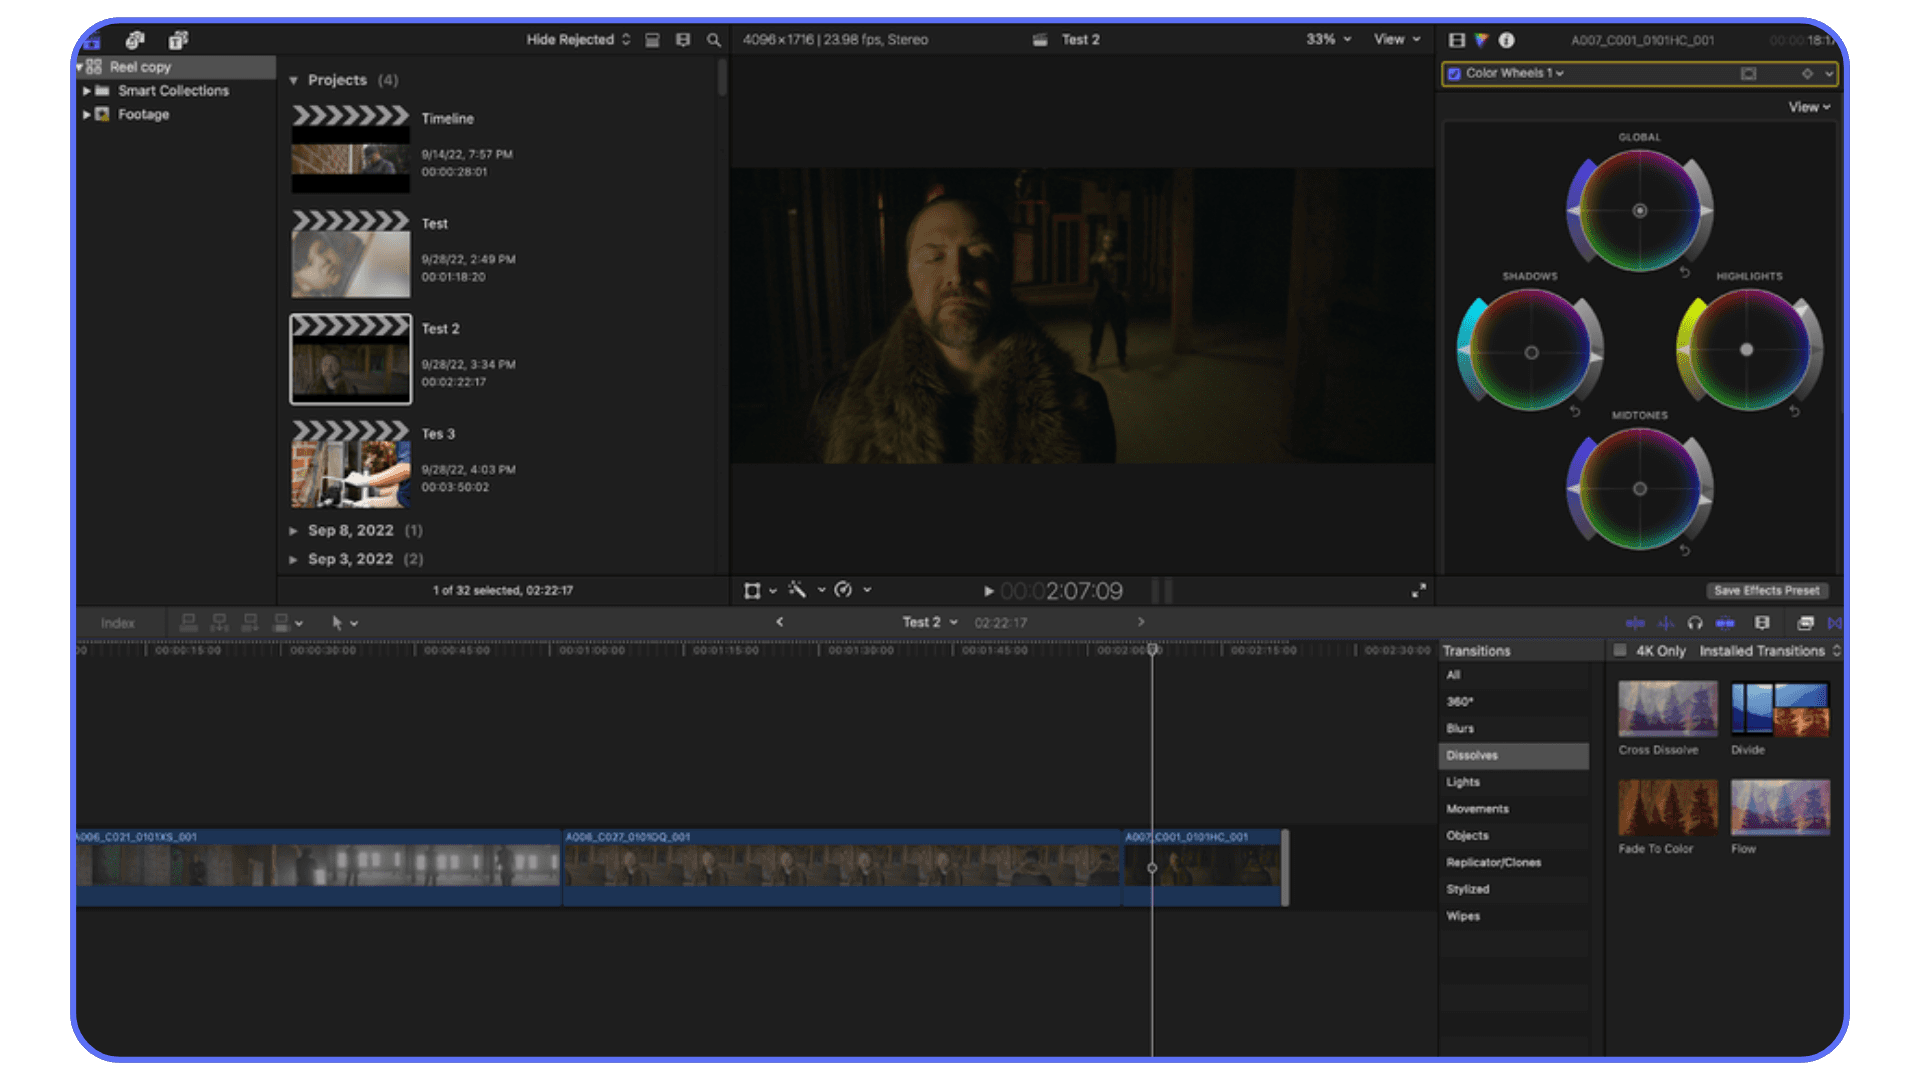Go back in timeline history arrow
Screen dimensions: 1920x1080
(x=780, y=622)
